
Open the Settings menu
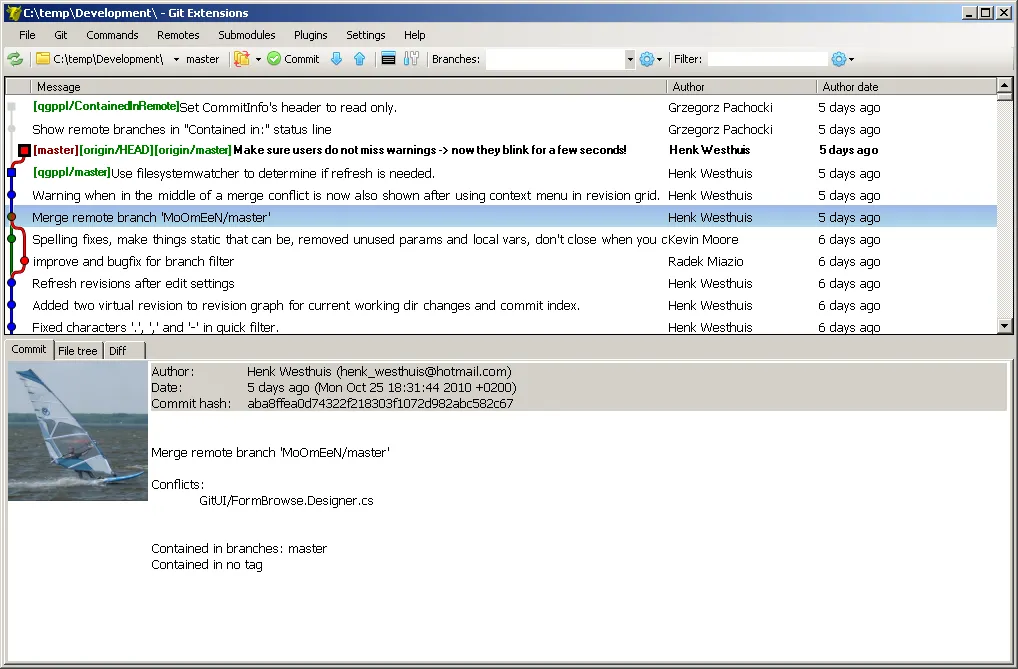(366, 35)
